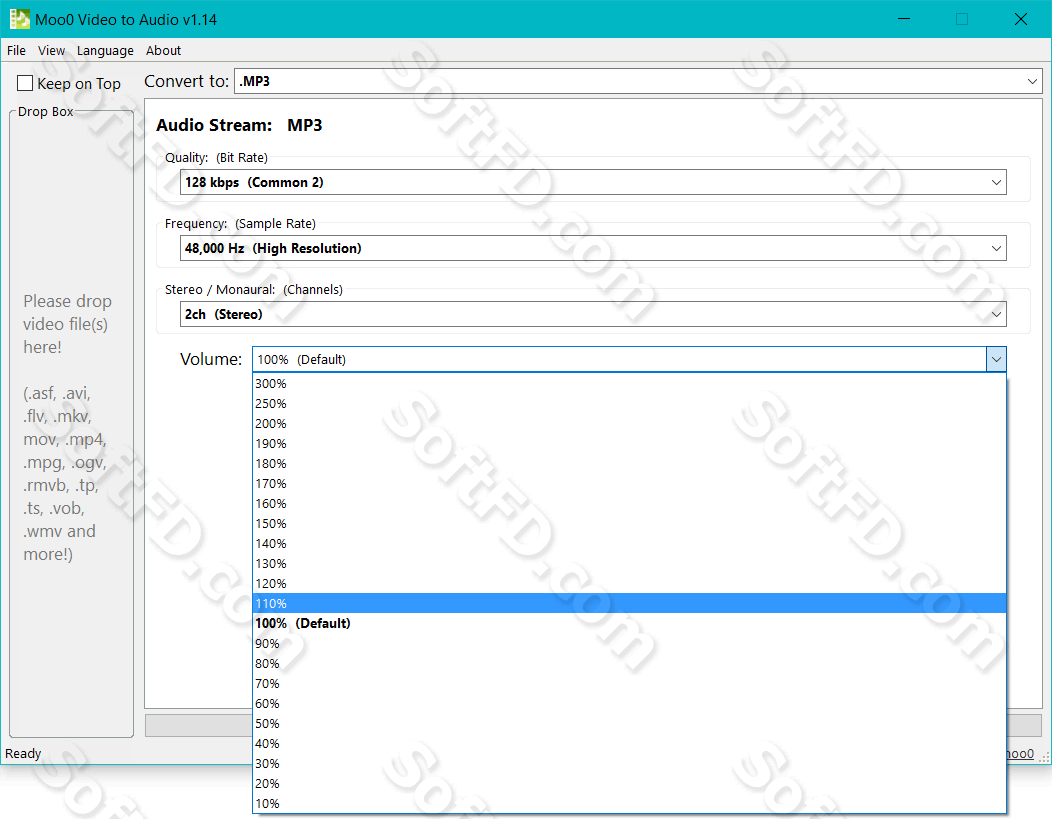Select 200% volume option

[629, 424]
